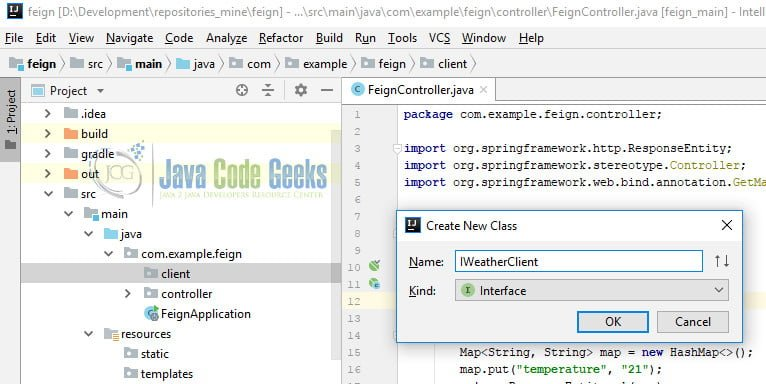The width and height of the screenshot is (766, 384).
Task: Click the collapse all icon in Project panel
Action: [x=268, y=90]
